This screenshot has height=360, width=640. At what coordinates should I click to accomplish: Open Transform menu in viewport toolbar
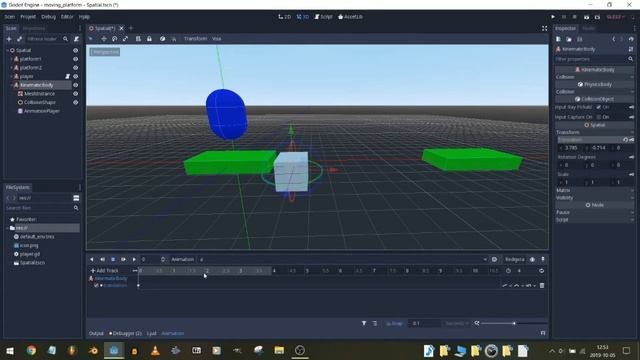pos(195,39)
